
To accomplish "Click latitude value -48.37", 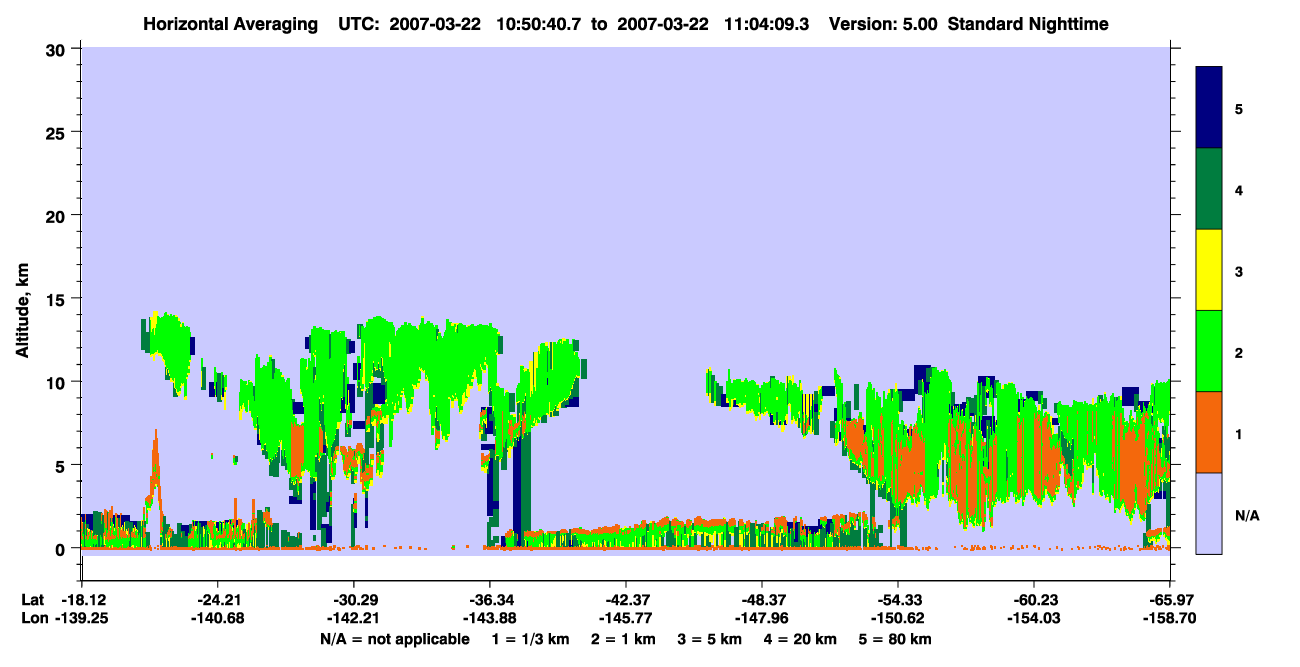I will tap(762, 600).
